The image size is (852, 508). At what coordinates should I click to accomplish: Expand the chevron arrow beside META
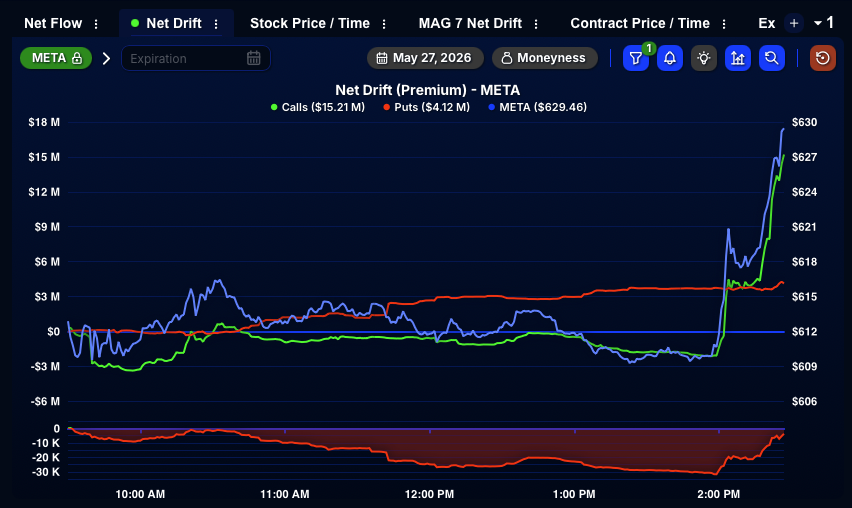coord(106,58)
